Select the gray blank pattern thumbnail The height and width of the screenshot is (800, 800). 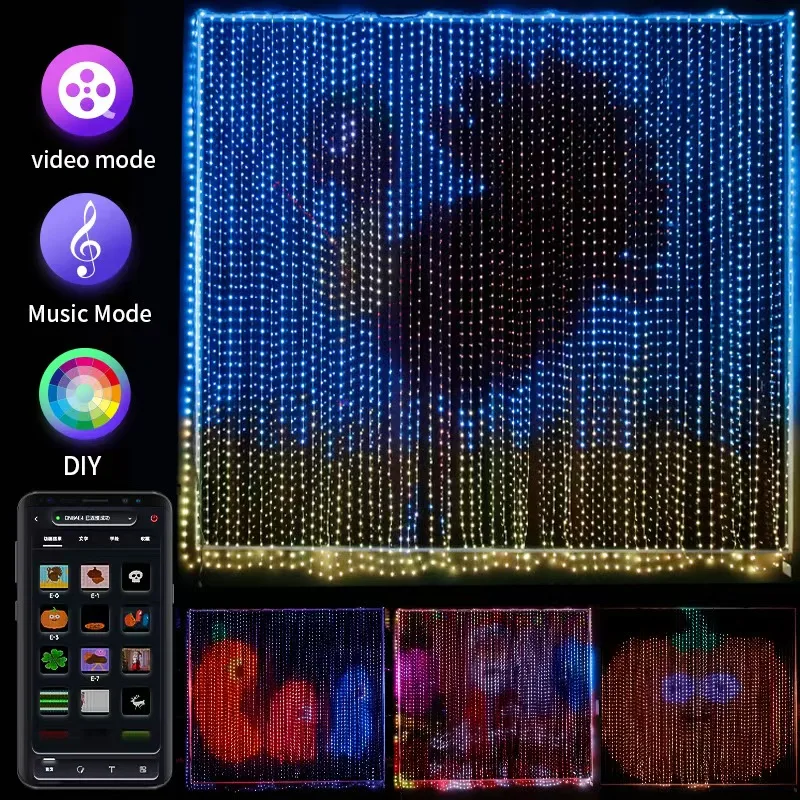tap(95, 702)
